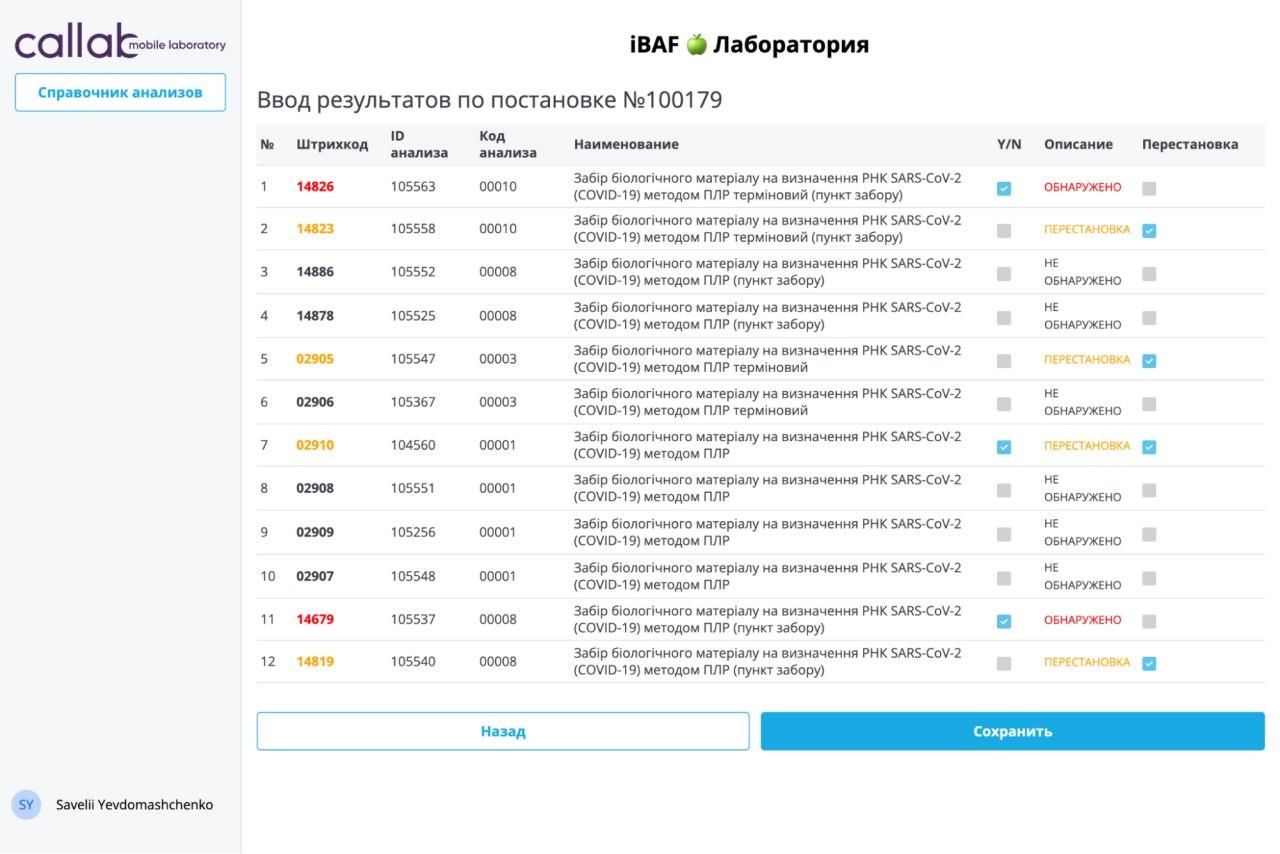1280x854 pixels.
Task: Save results with the Сохранить button
Action: pos(1012,731)
